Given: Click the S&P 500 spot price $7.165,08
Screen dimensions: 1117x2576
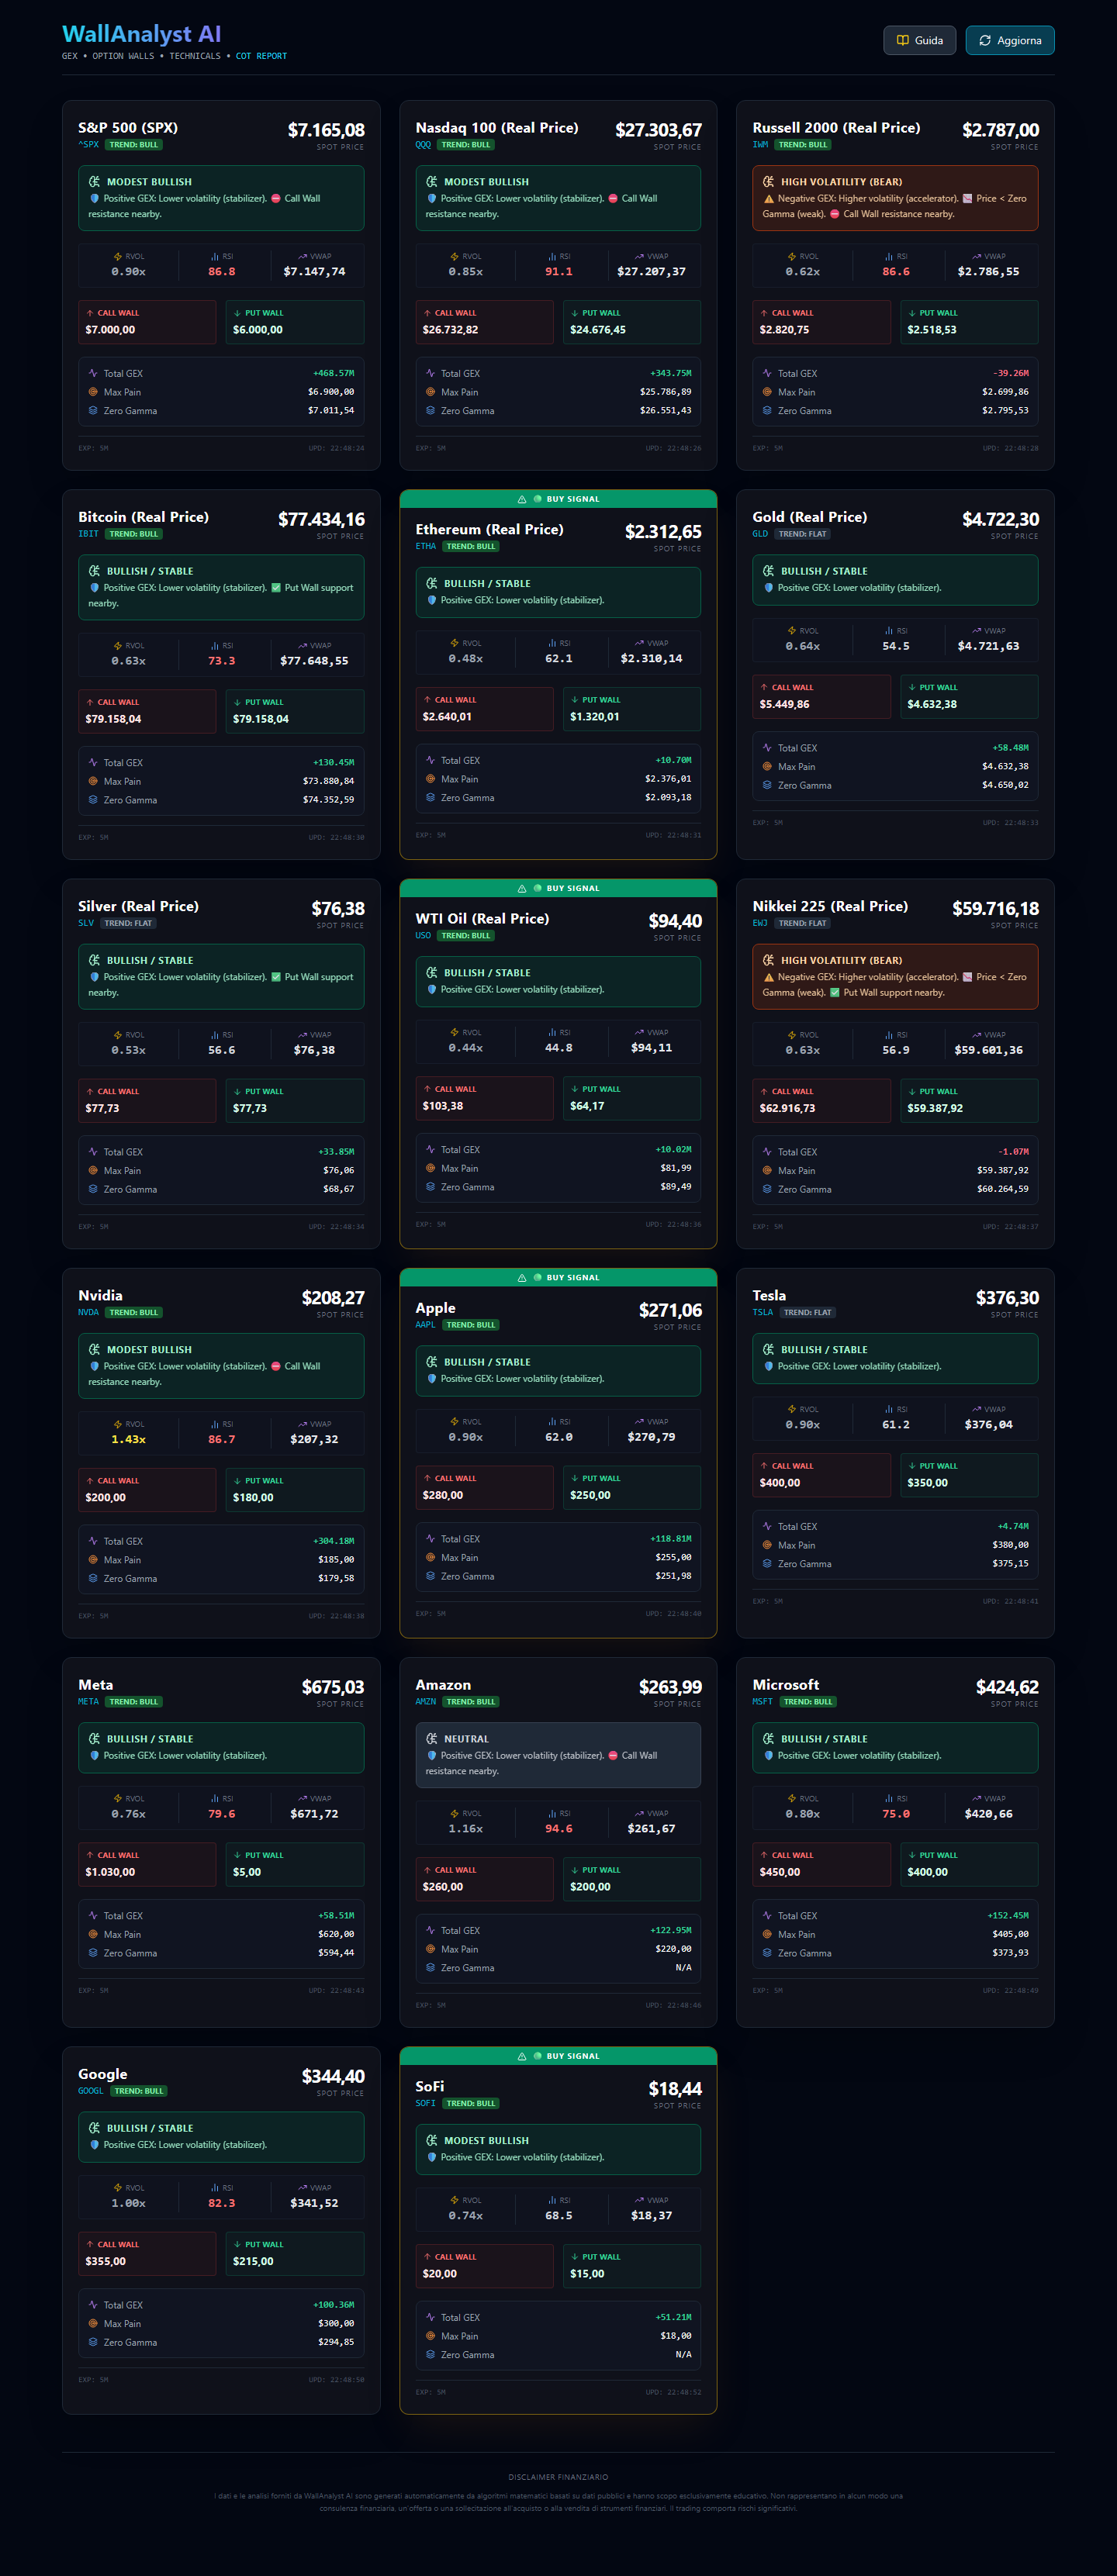Looking at the screenshot, I should coord(326,130).
